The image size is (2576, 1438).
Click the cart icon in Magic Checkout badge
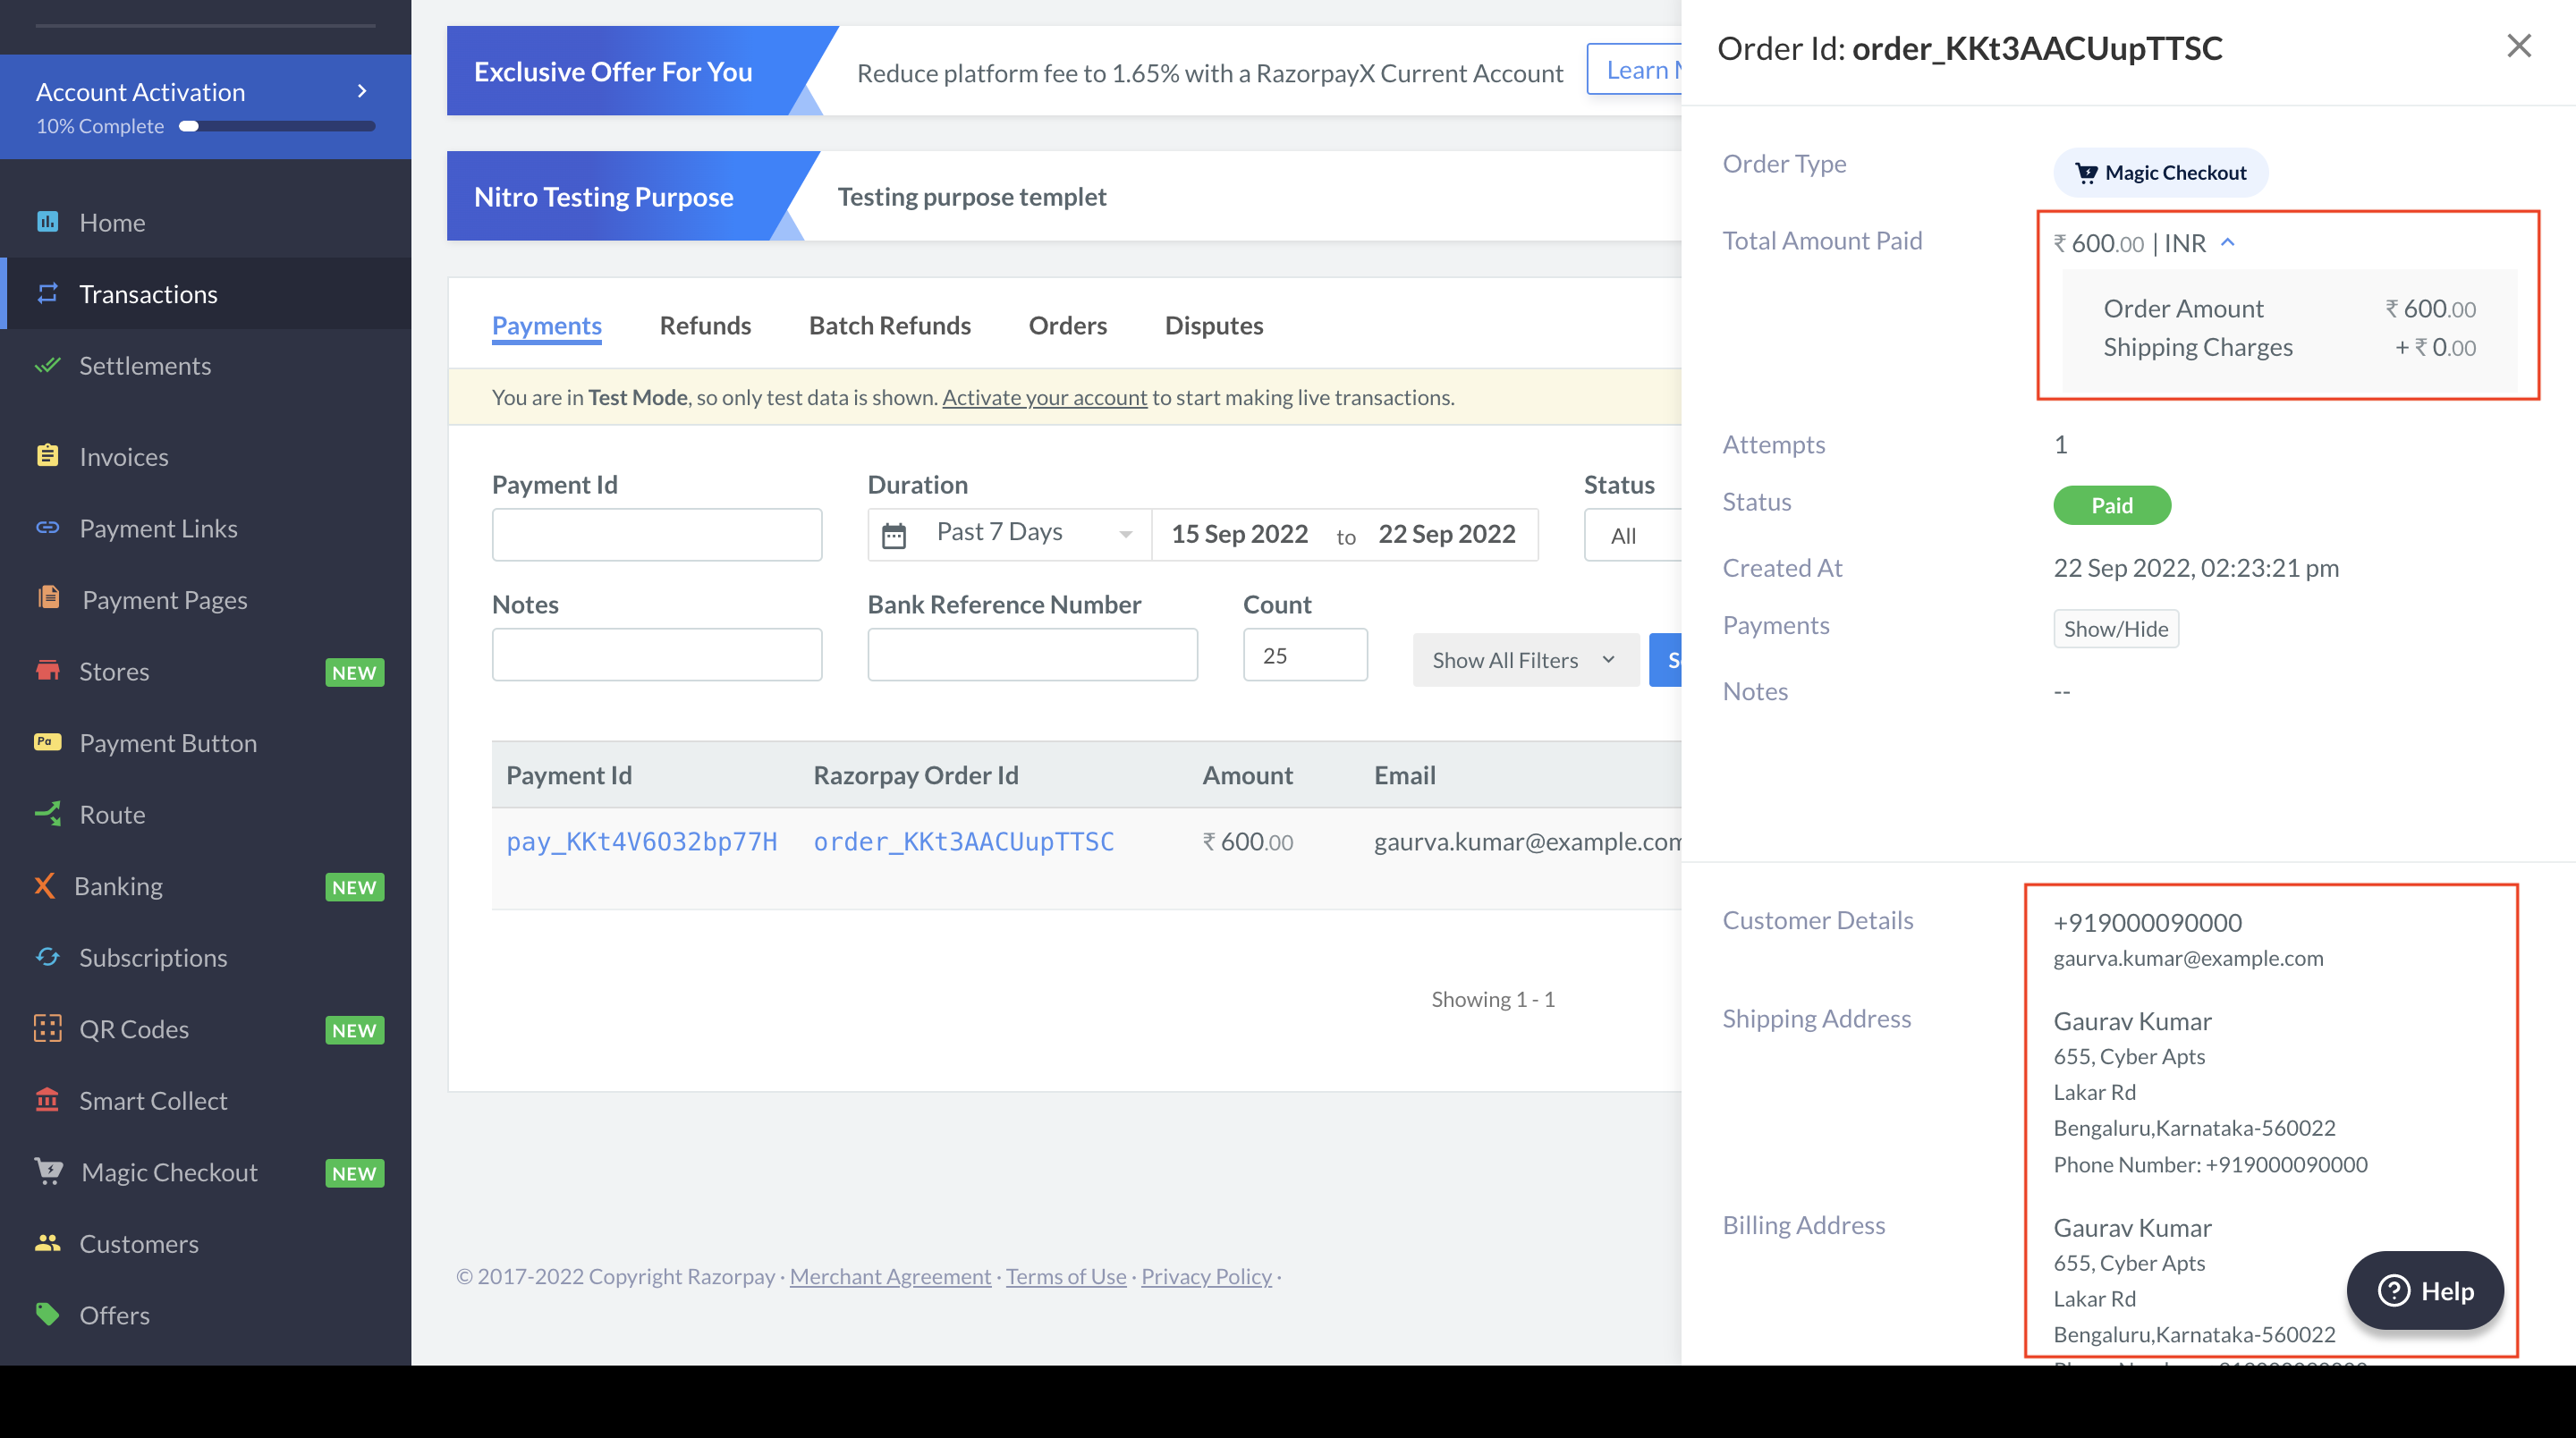[2086, 173]
